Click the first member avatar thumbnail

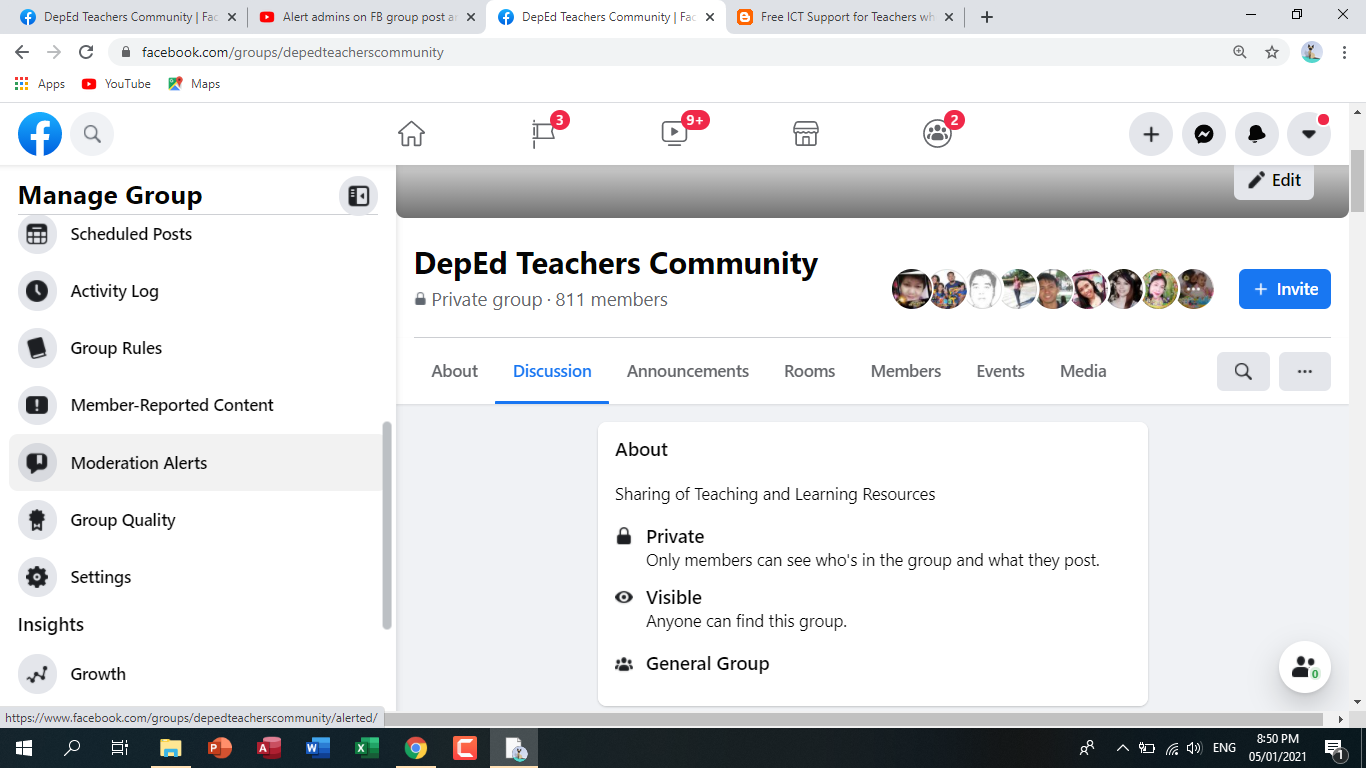912,289
